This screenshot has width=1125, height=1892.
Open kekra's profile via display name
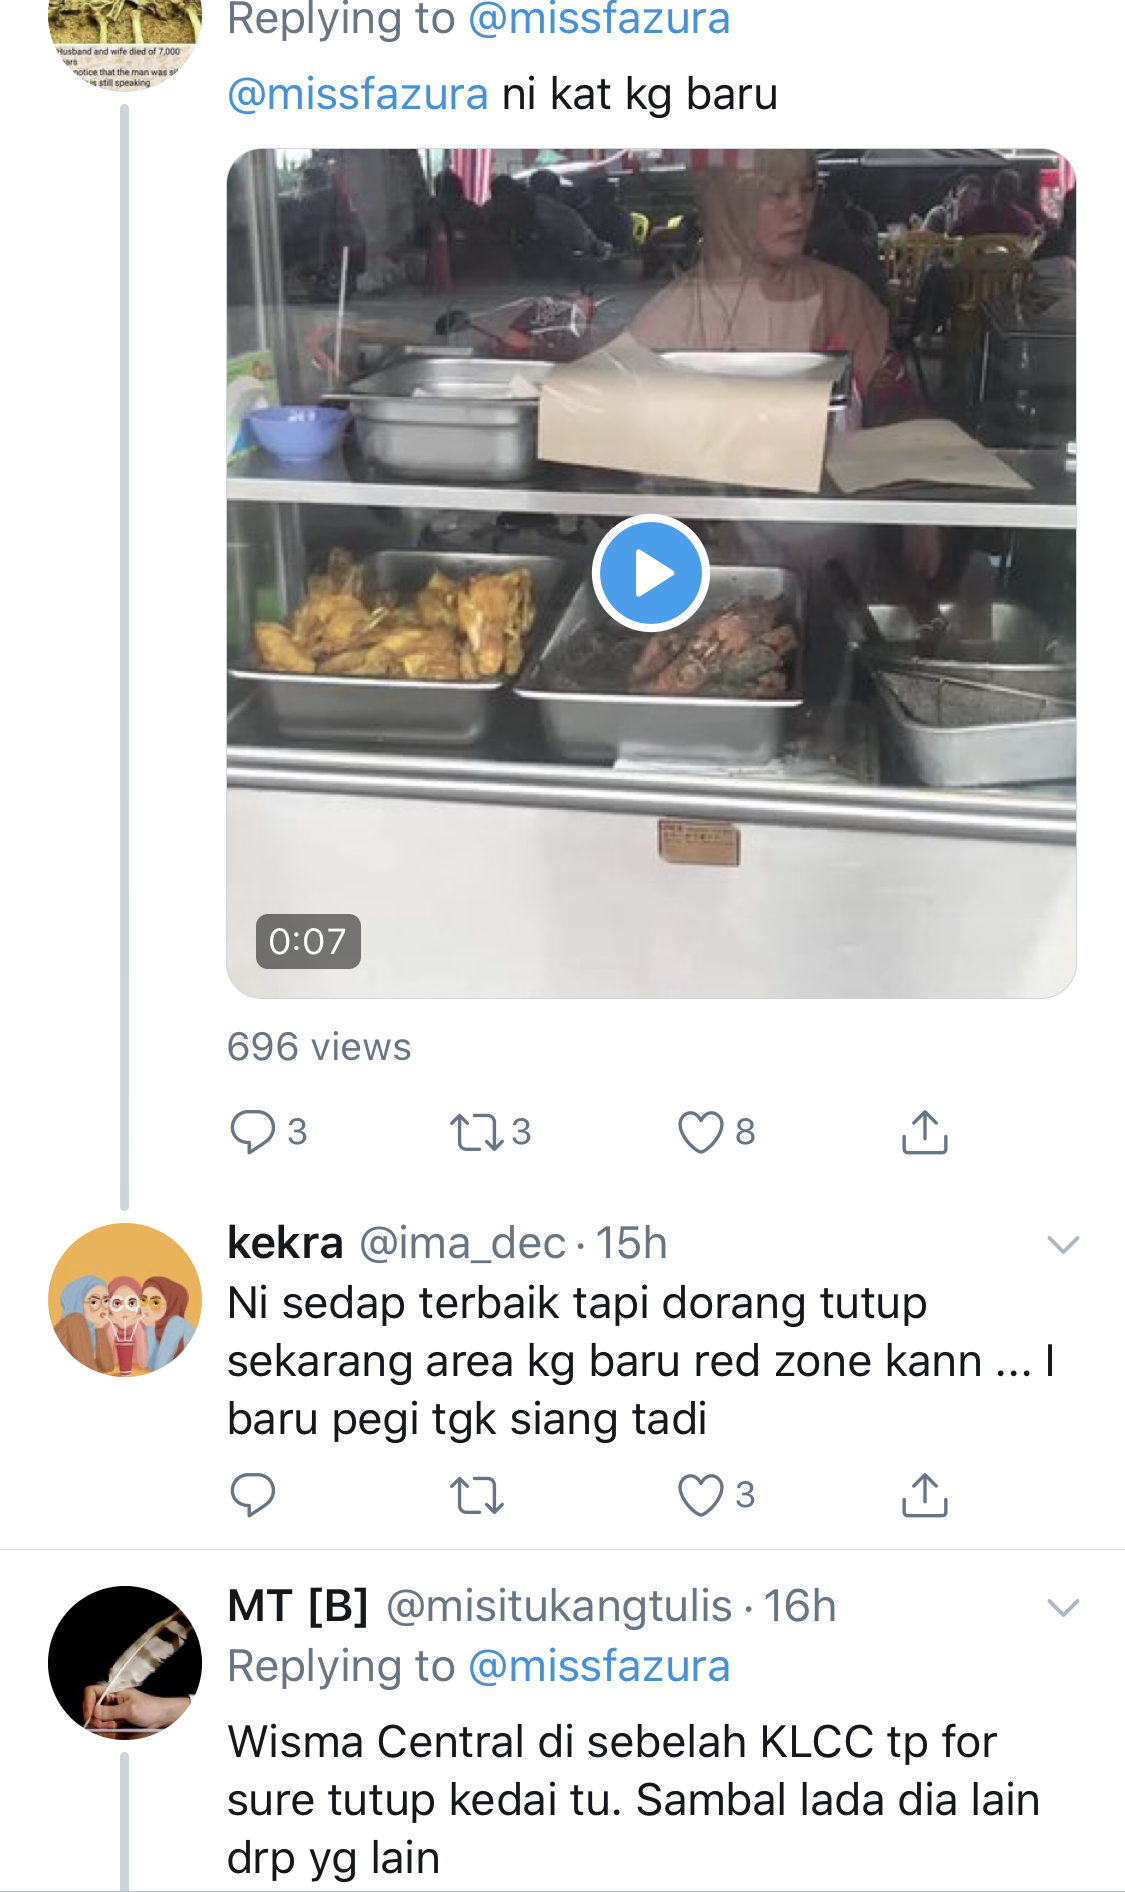click(x=285, y=1243)
